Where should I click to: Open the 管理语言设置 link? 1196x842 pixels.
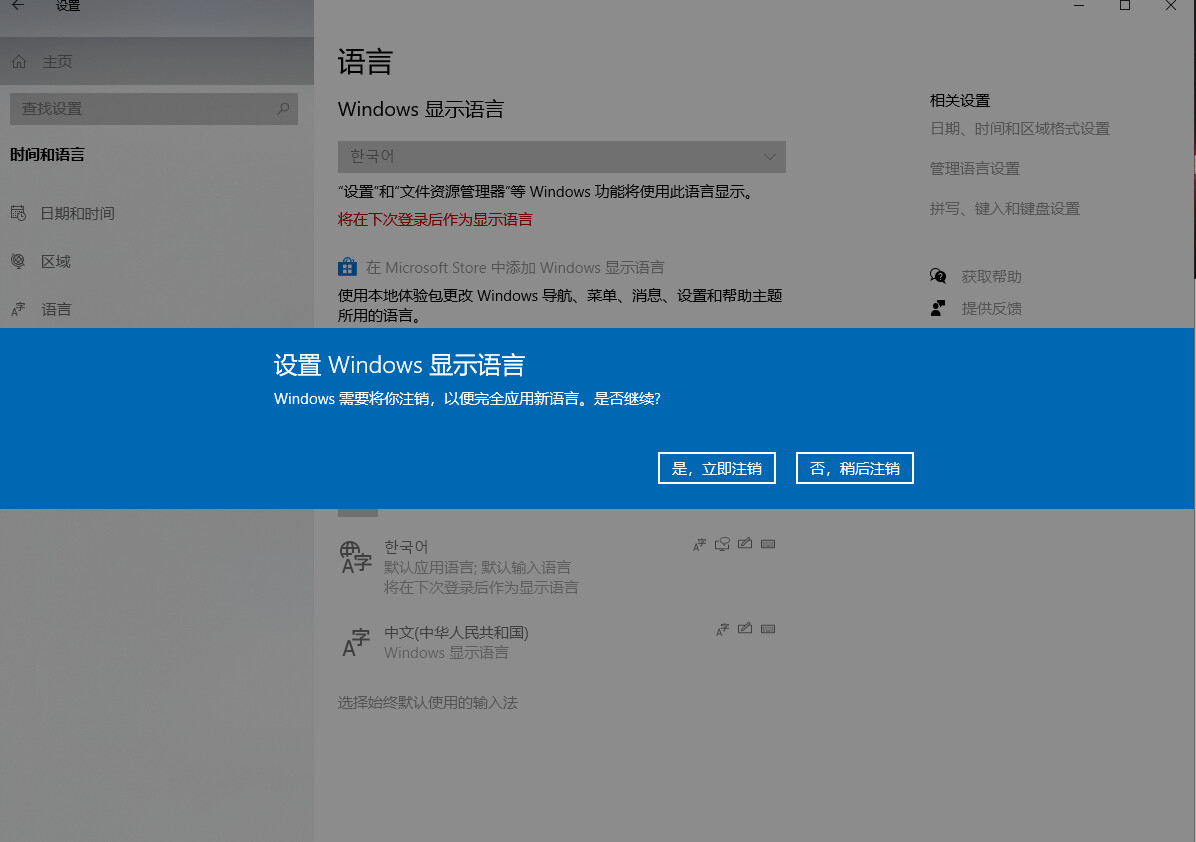(x=974, y=169)
